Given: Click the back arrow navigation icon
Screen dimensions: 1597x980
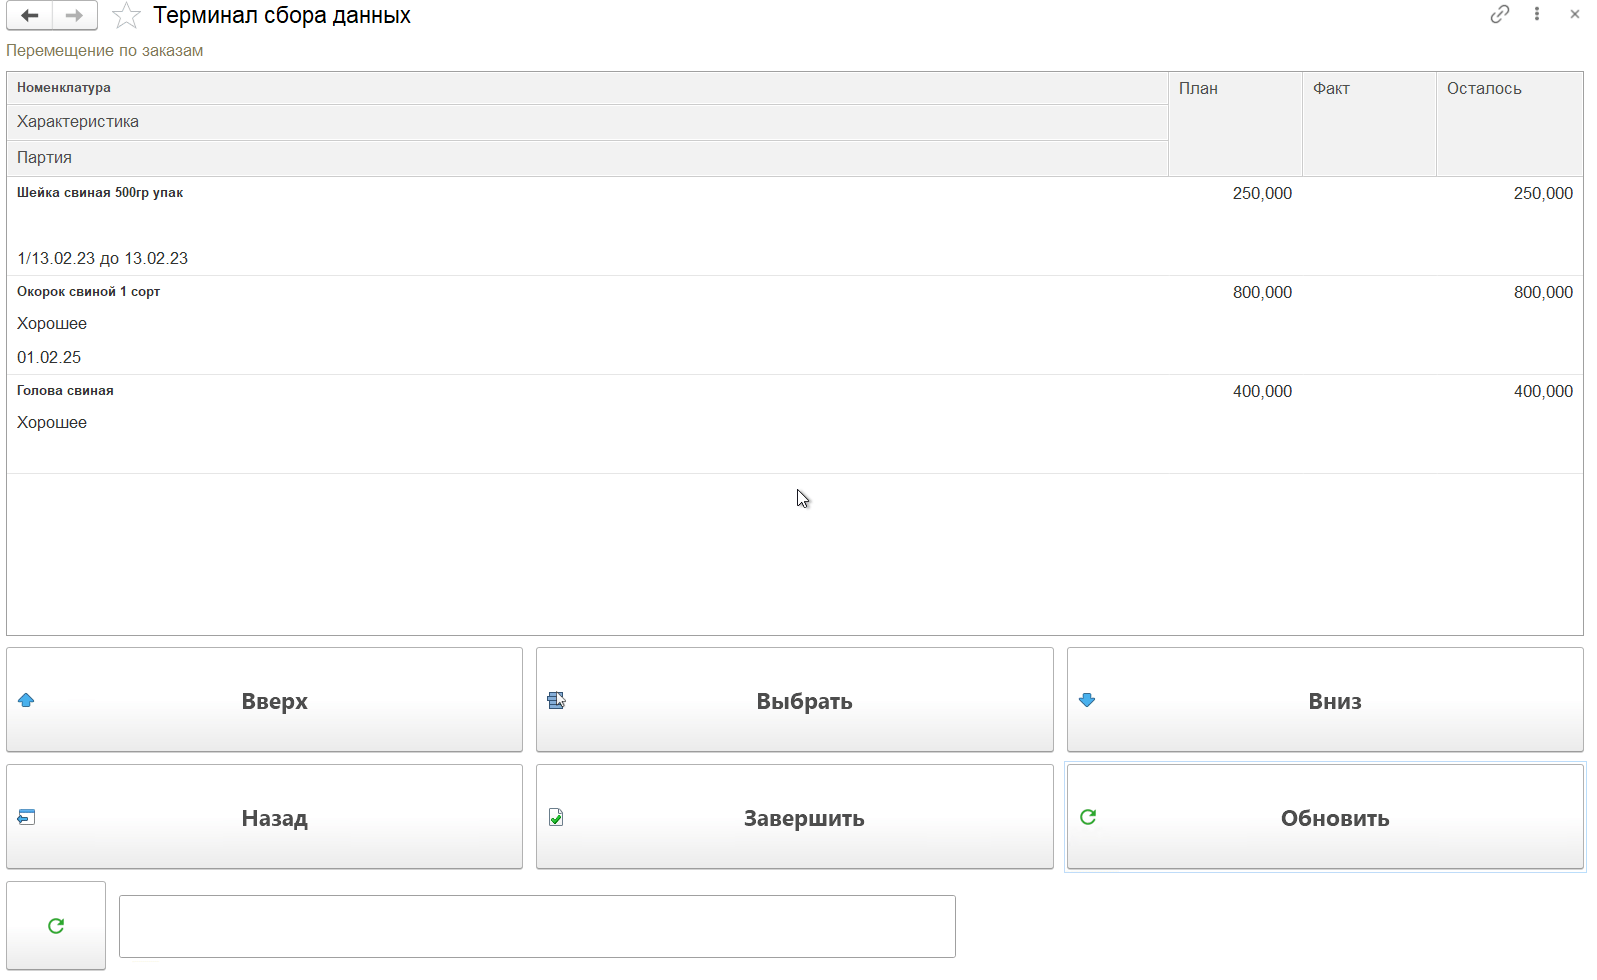Looking at the screenshot, I should [x=29, y=16].
